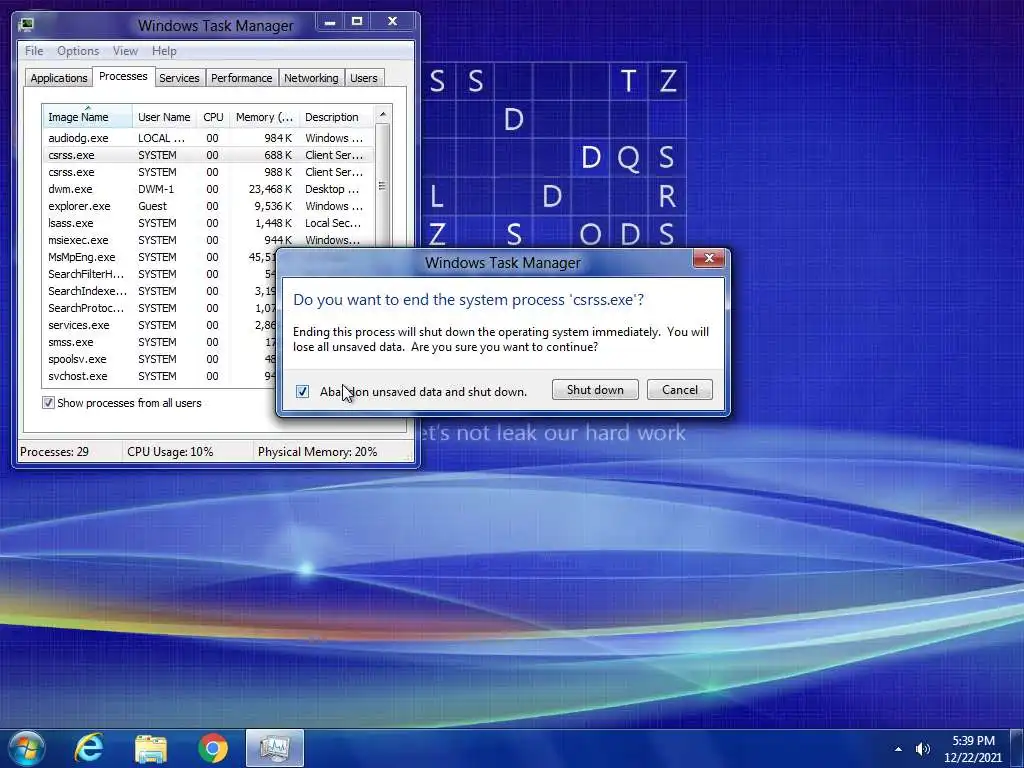
Task: Open Windows Explorer folder icon in taskbar
Action: coord(151,749)
